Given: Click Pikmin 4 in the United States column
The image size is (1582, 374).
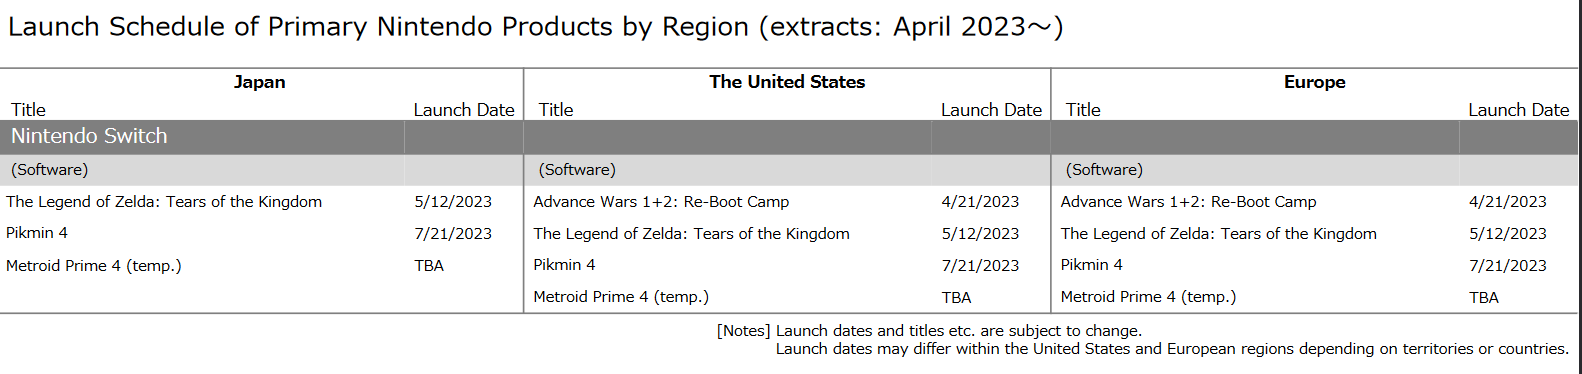Looking at the screenshot, I should pos(564,265).
